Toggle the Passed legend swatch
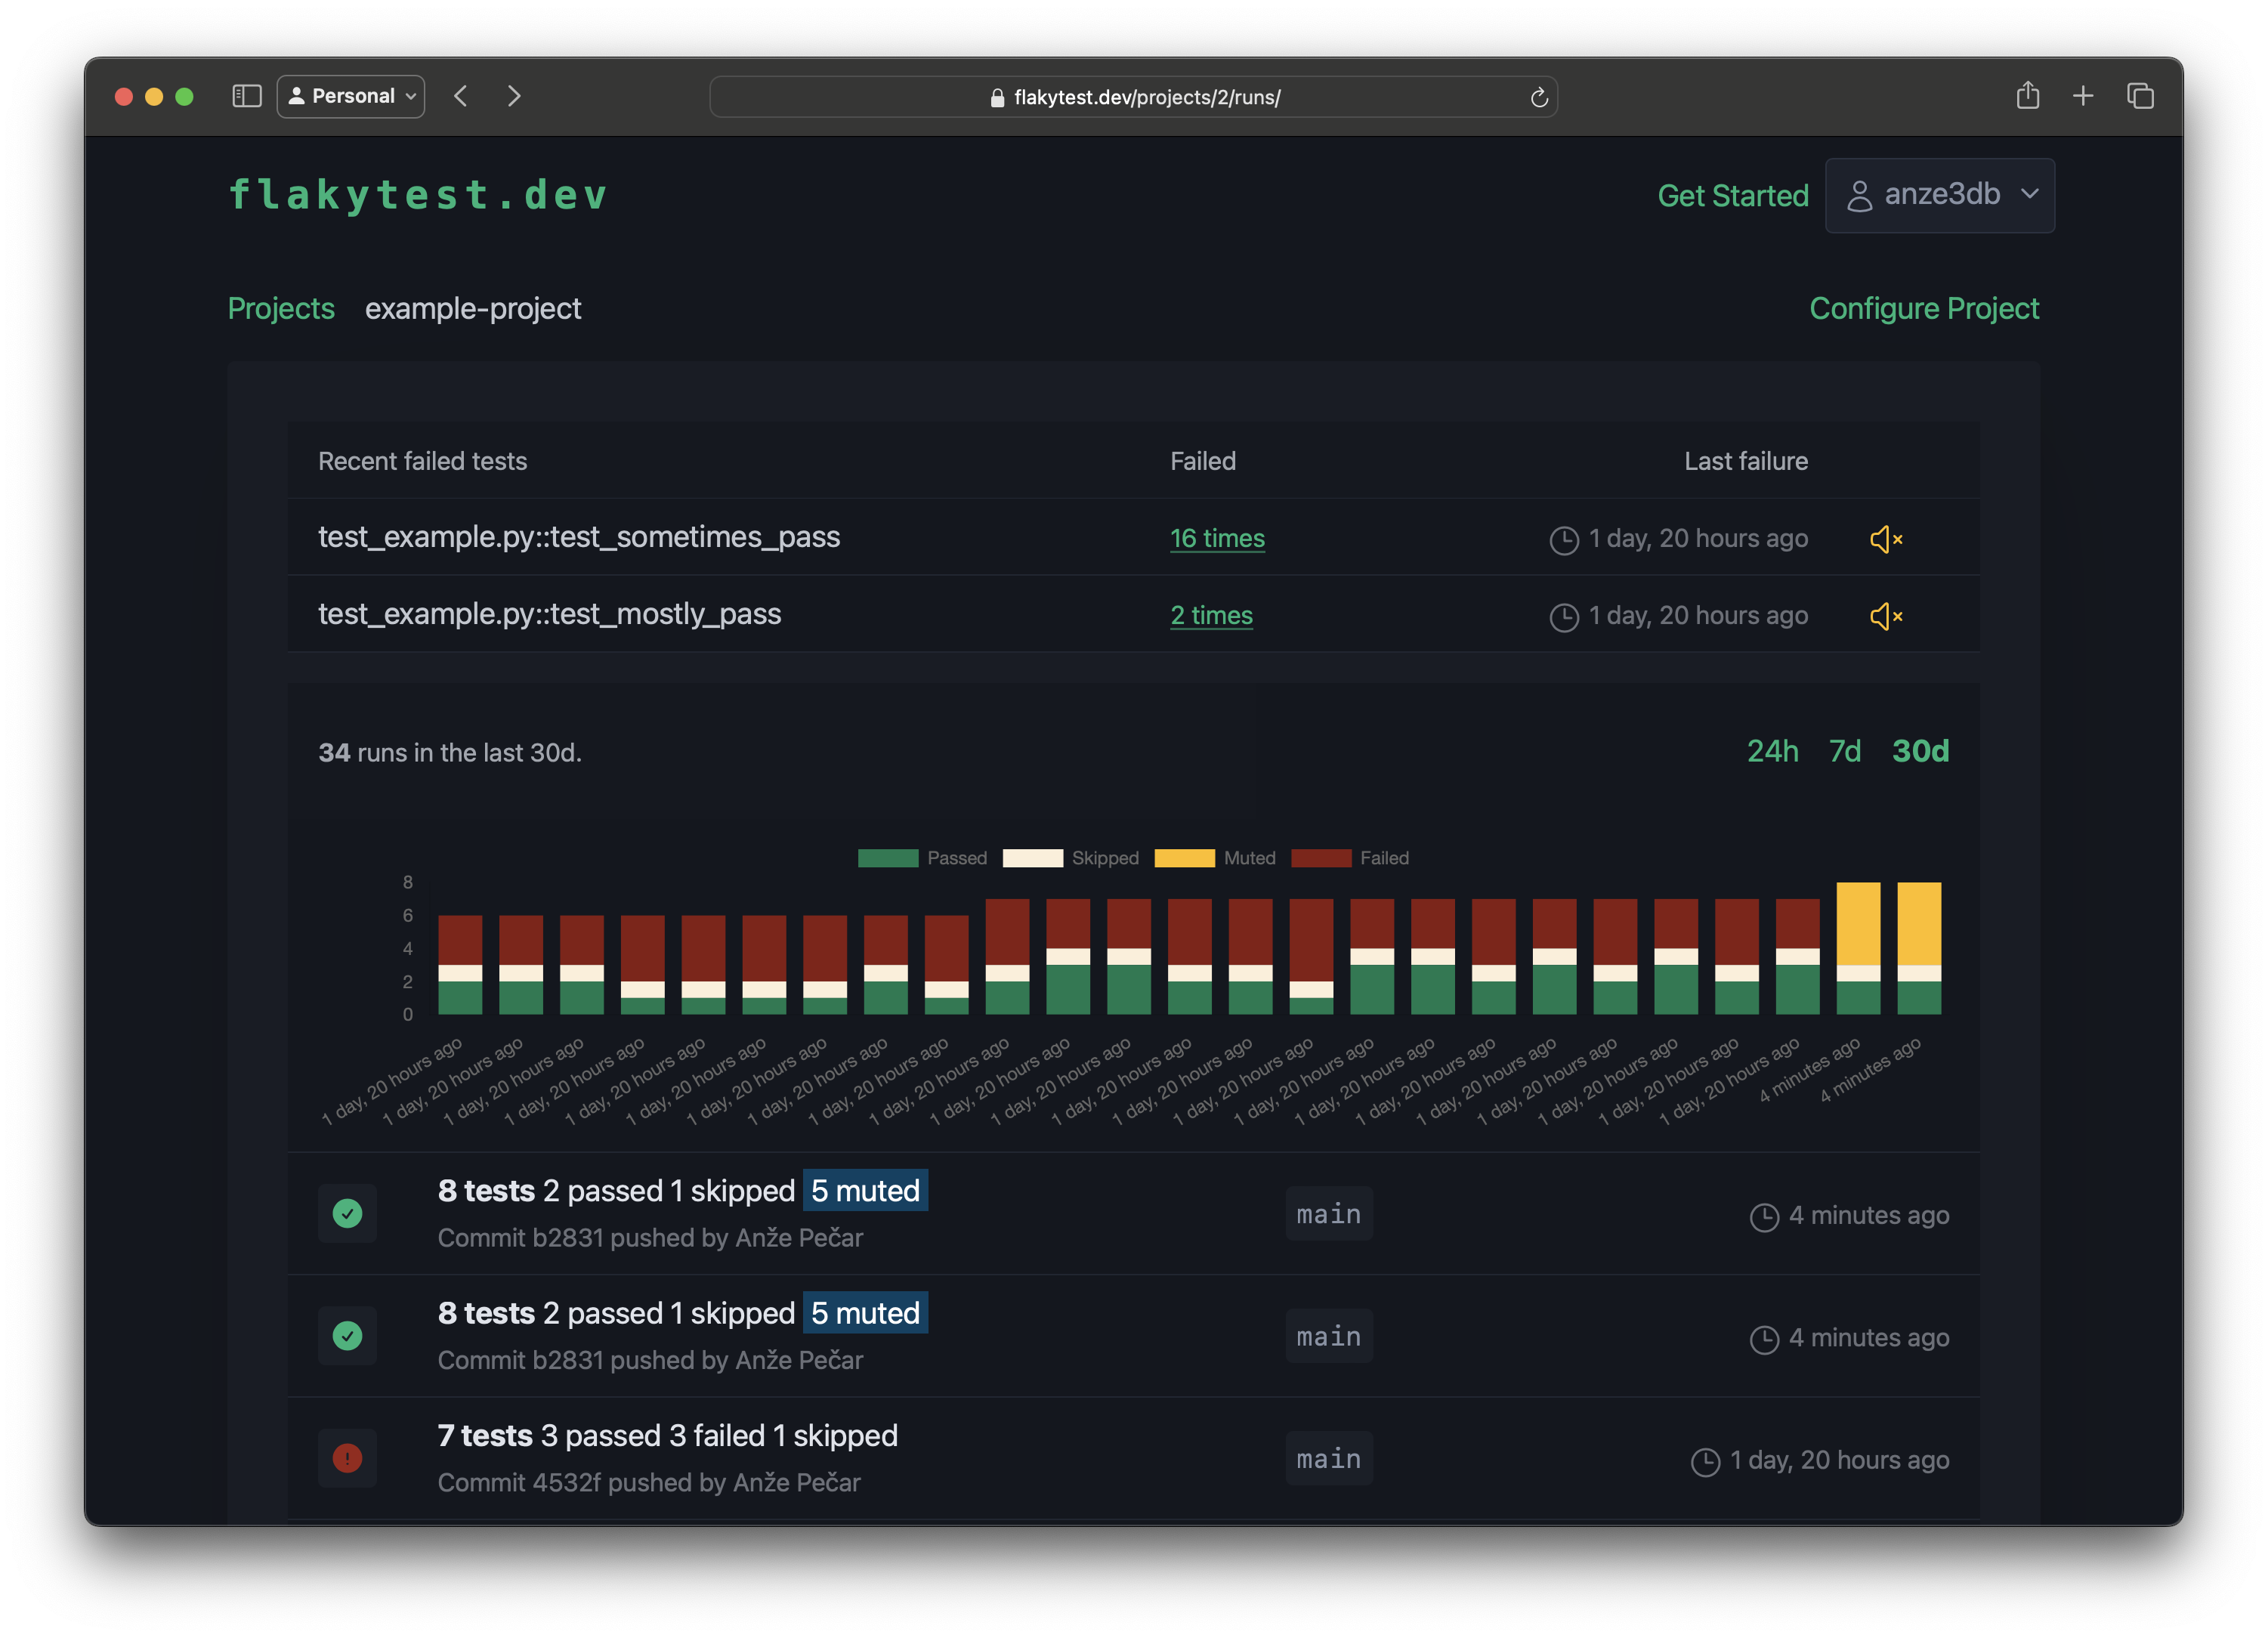 click(x=888, y=858)
